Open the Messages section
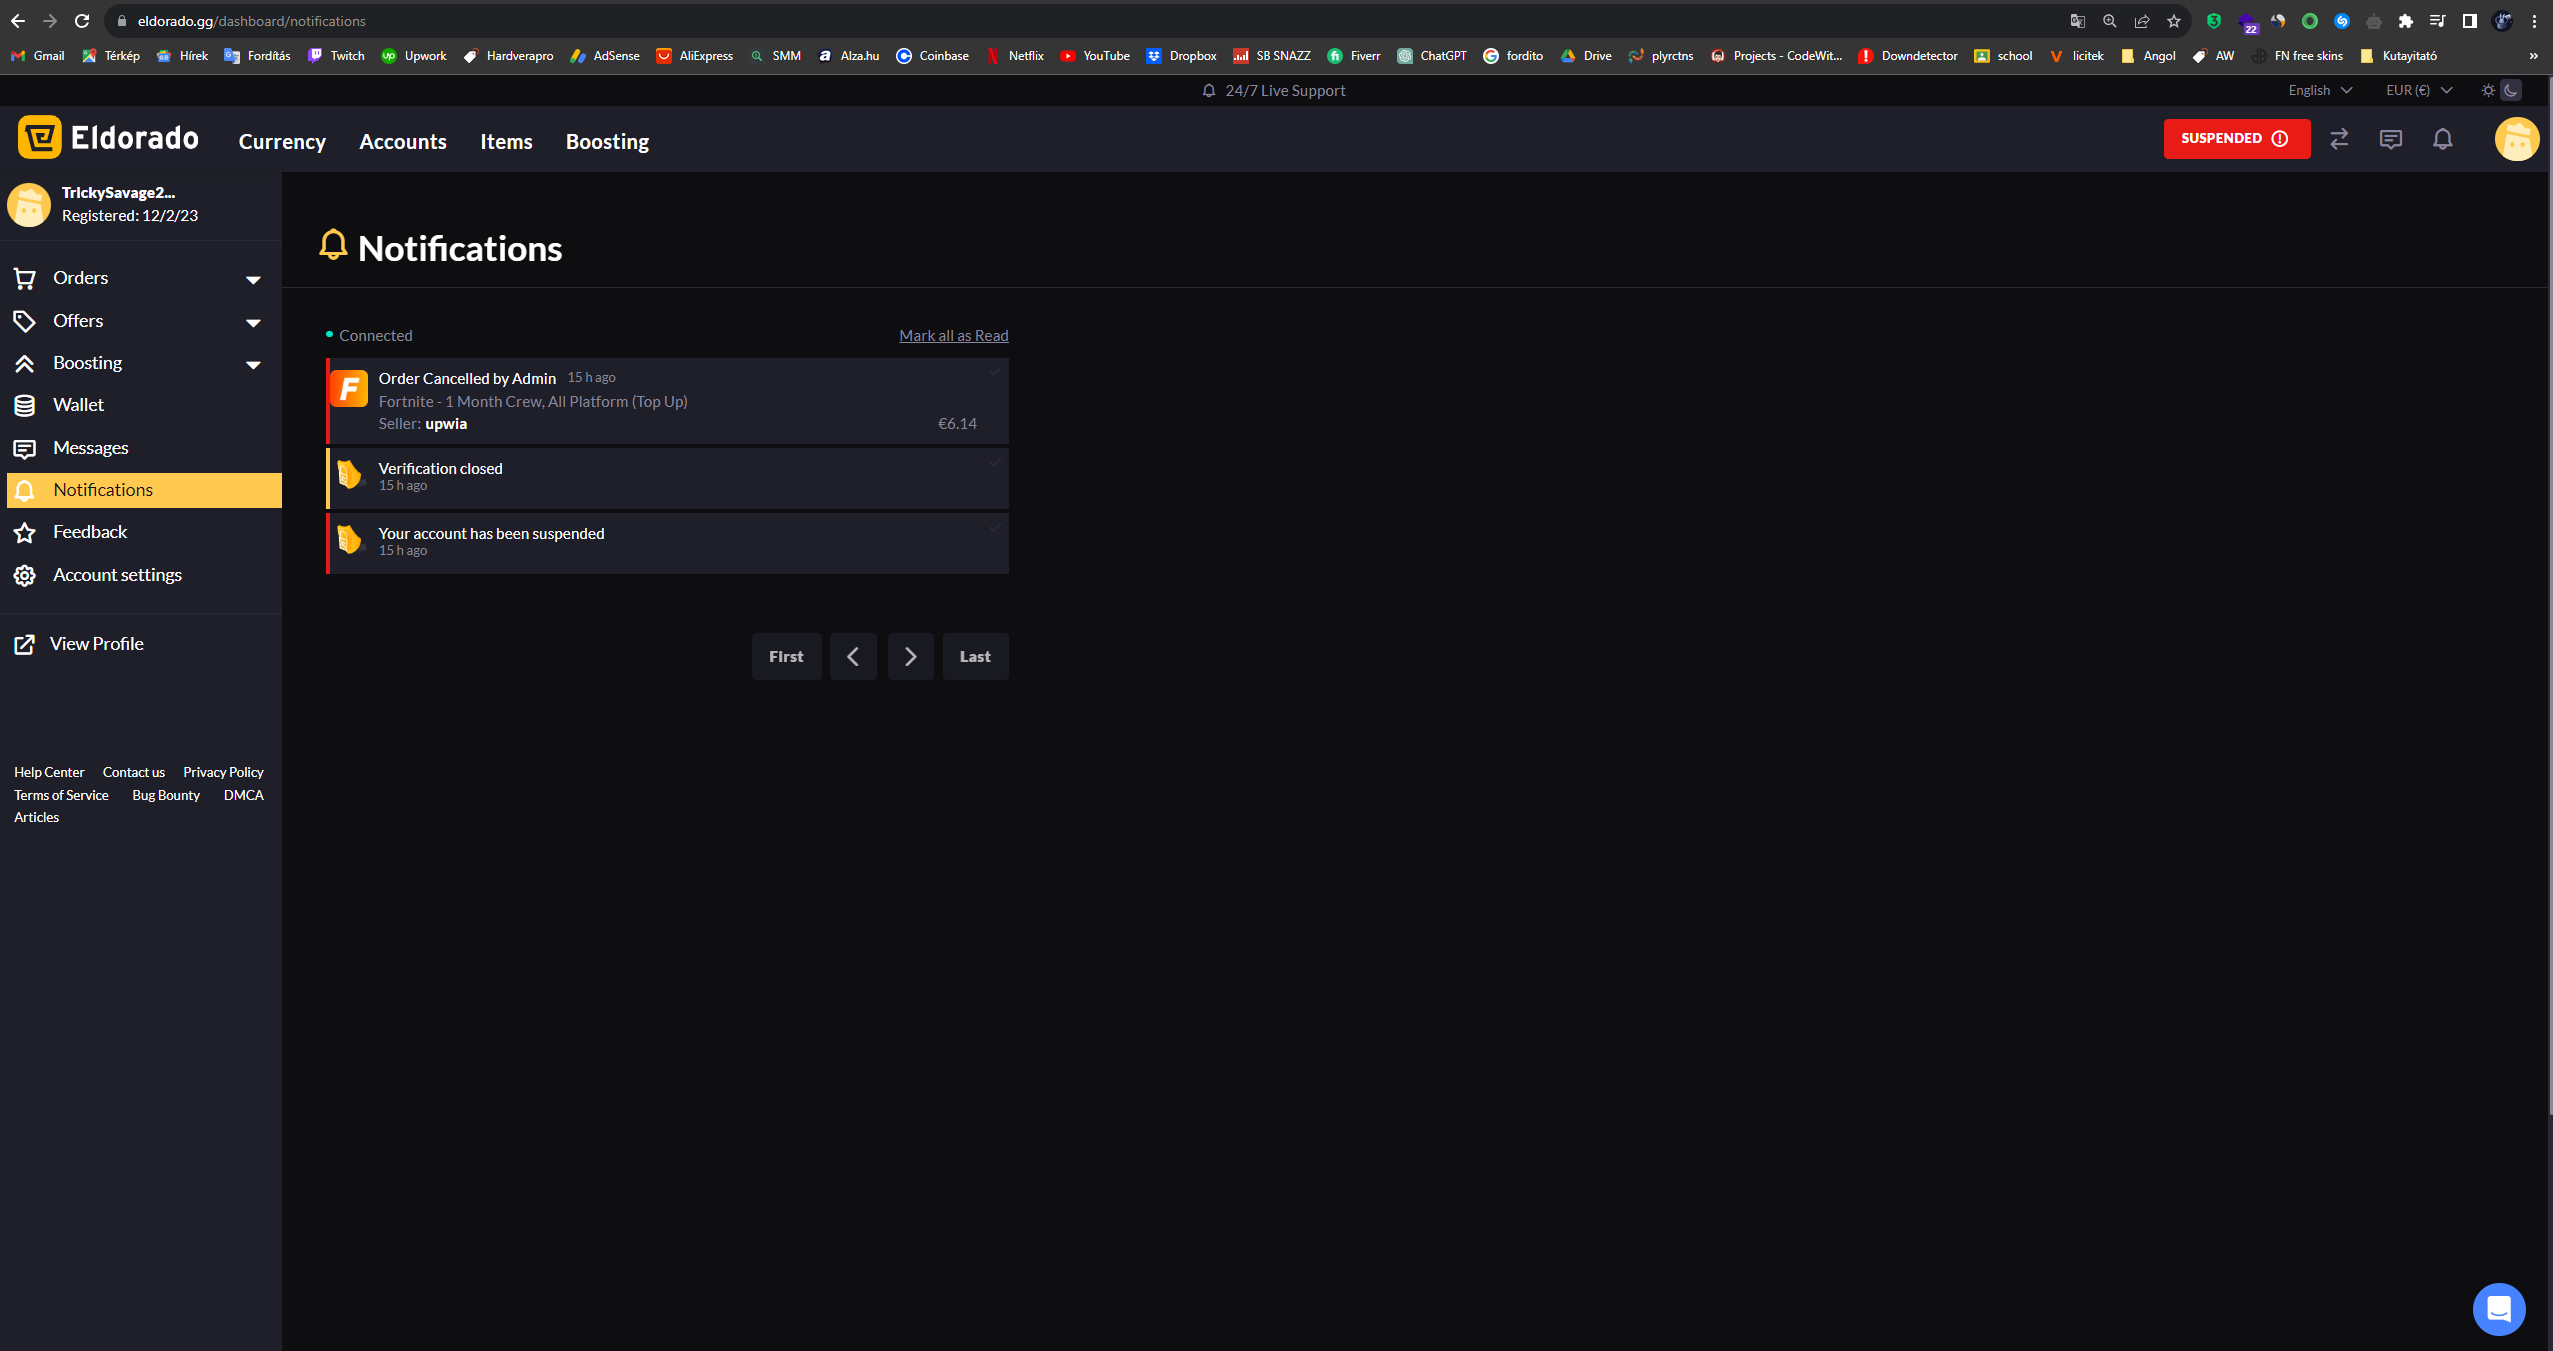This screenshot has width=2553, height=1351. coord(91,448)
